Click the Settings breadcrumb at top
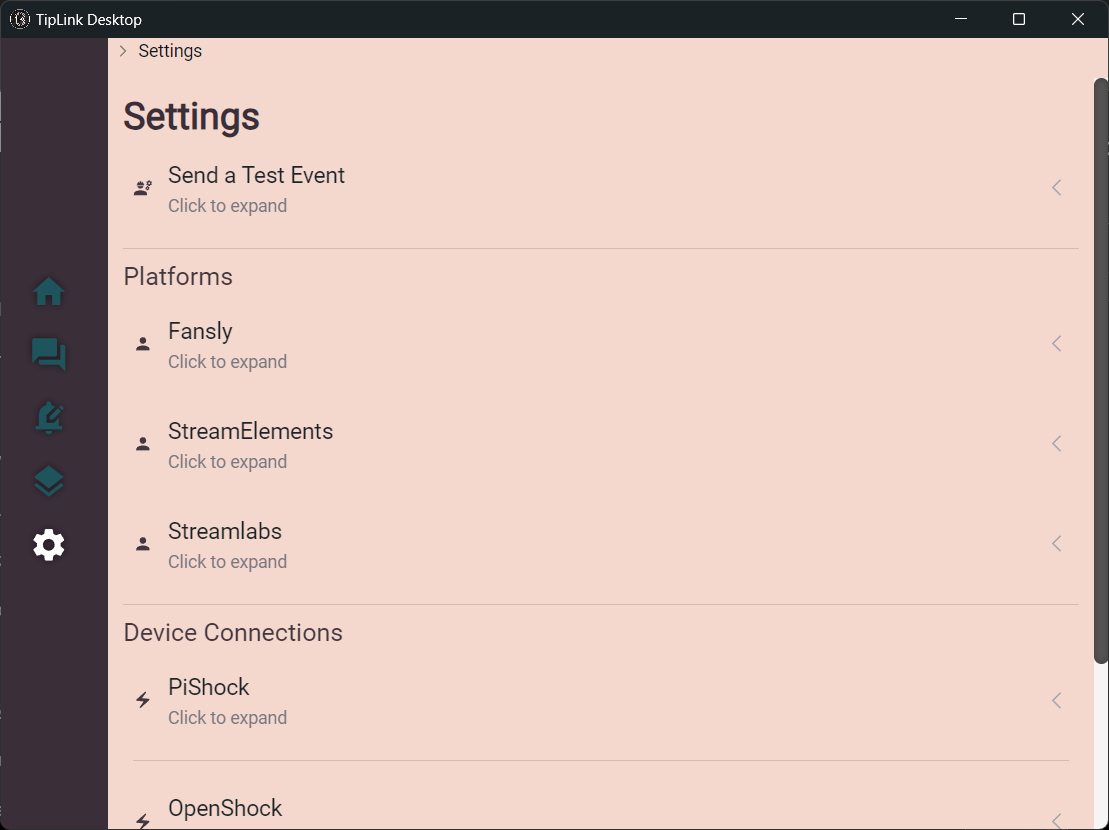This screenshot has height=830, width=1109. point(170,51)
